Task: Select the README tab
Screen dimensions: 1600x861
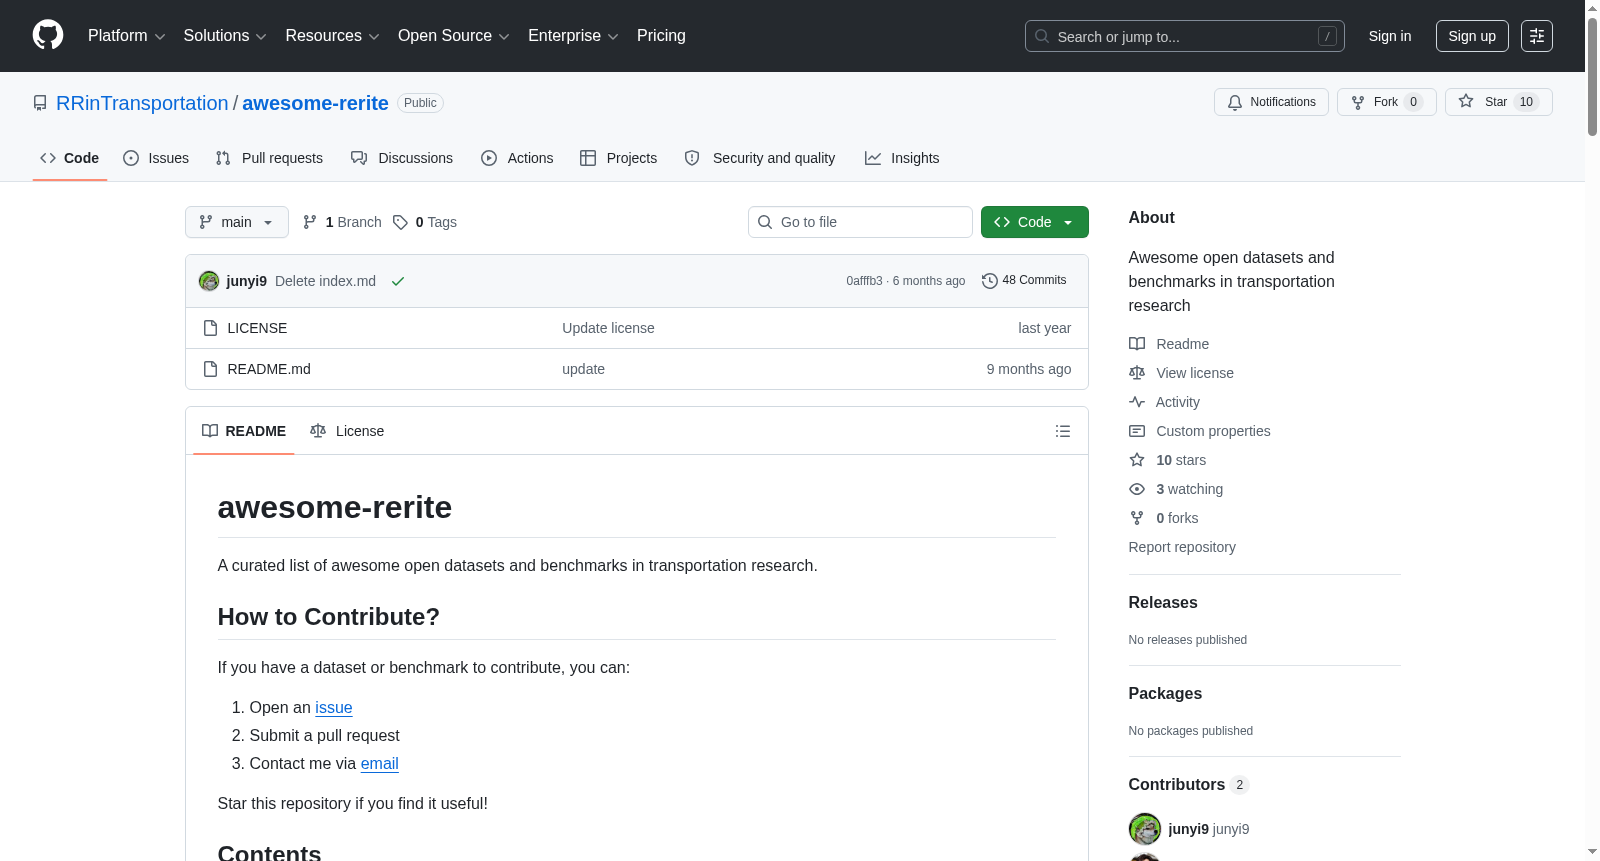Action: point(244,431)
